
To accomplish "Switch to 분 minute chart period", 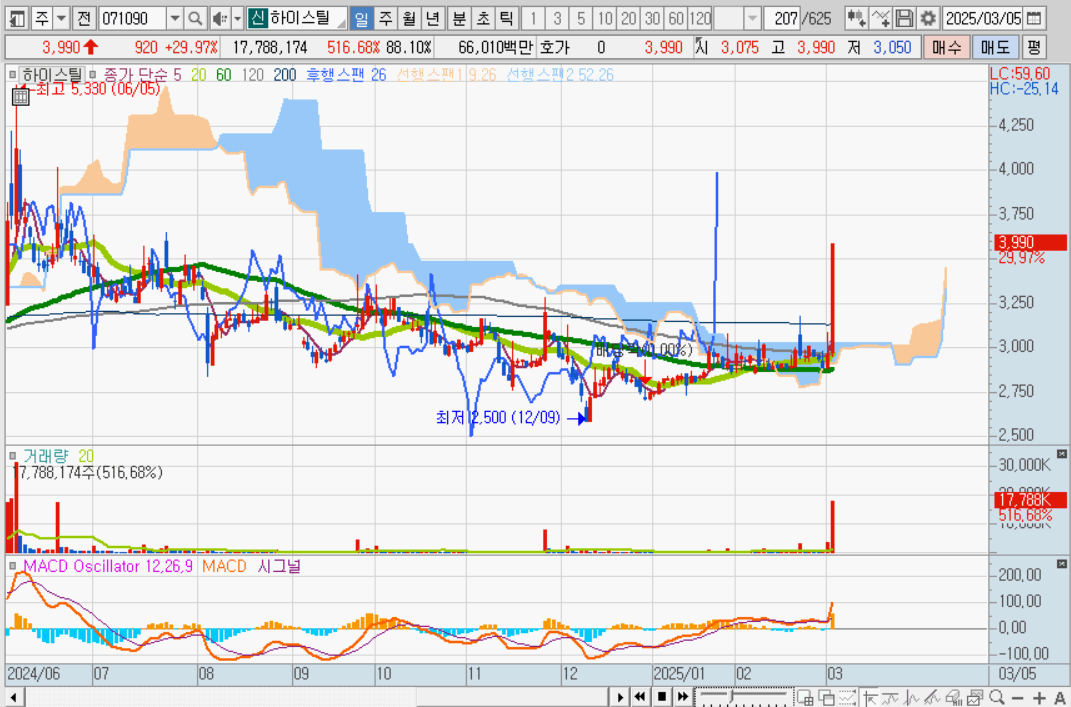I will (459, 18).
